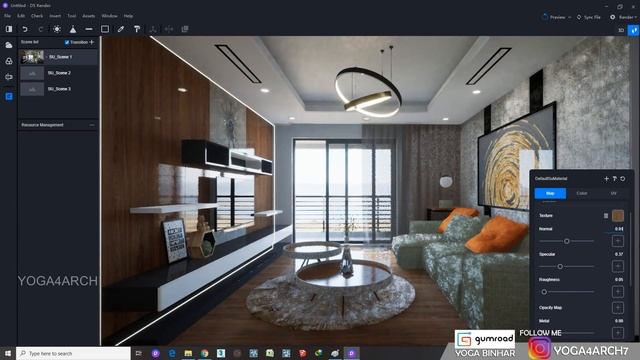Click paint roller icon in material panel
The height and width of the screenshot is (360, 640).
point(615,178)
